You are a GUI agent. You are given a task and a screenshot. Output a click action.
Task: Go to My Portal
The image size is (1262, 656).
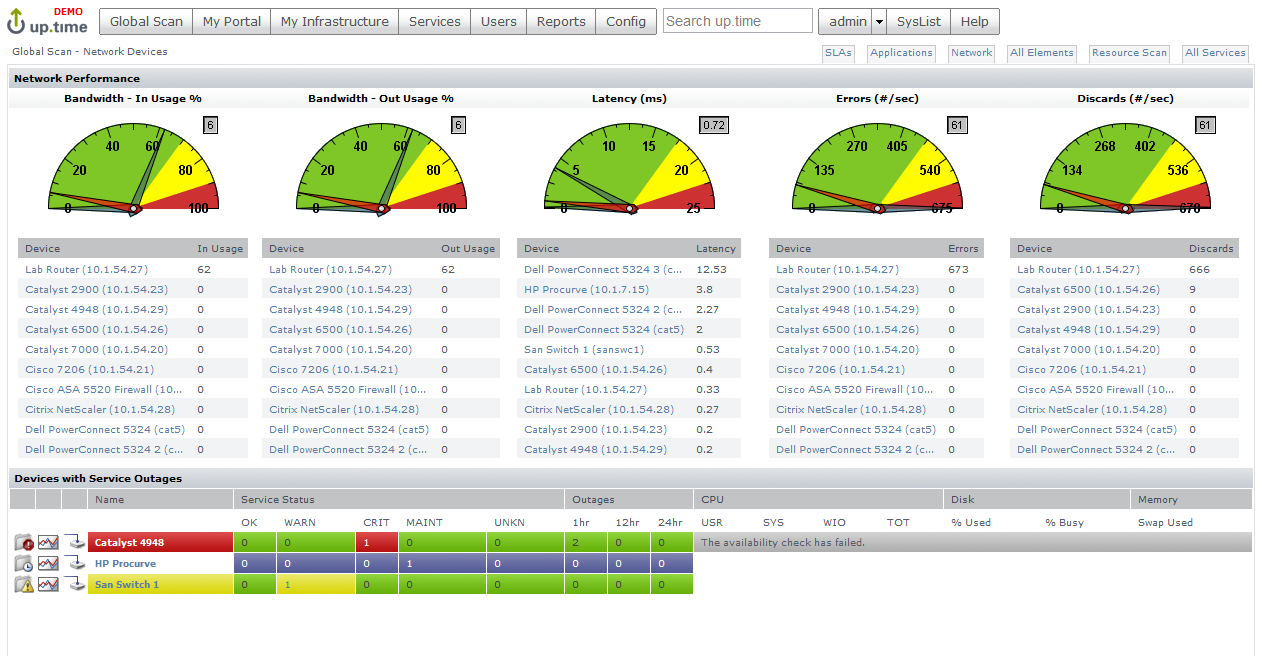(231, 21)
